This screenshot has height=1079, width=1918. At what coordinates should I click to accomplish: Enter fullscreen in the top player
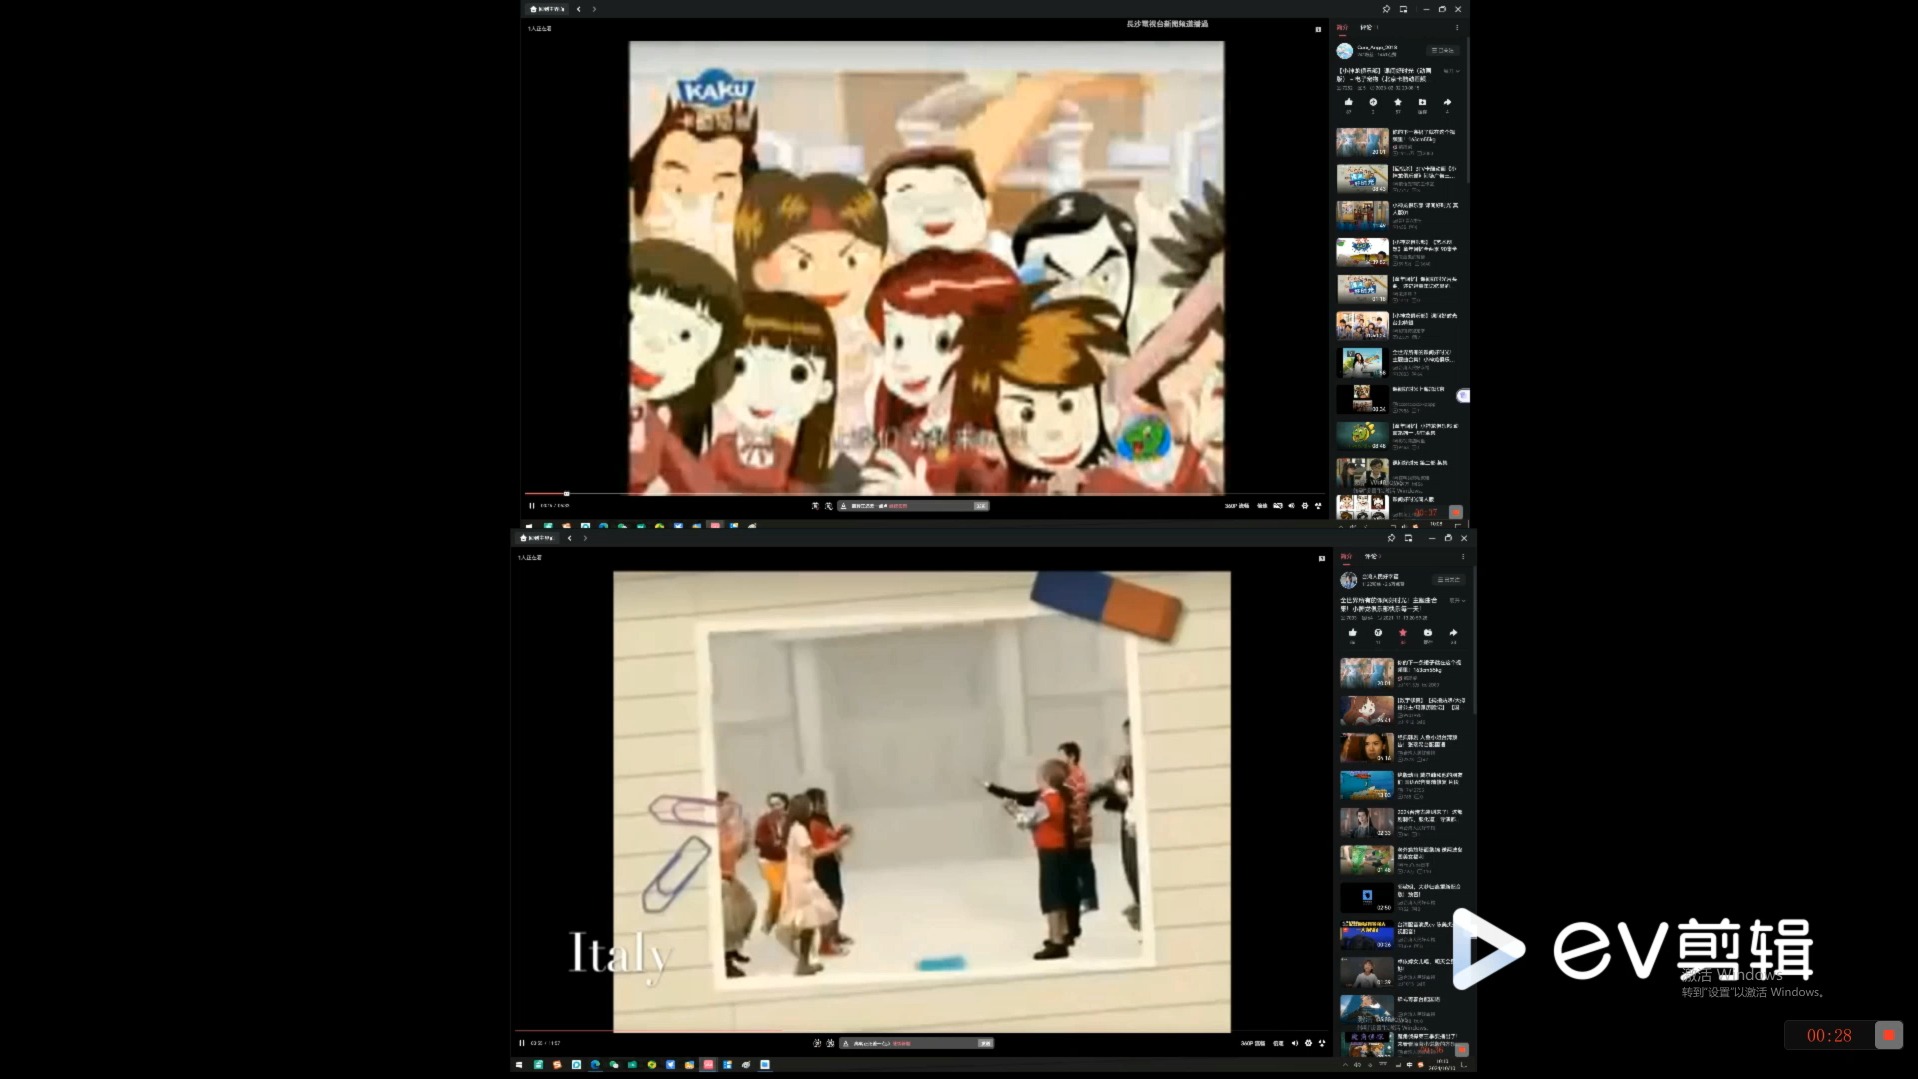coord(1318,506)
